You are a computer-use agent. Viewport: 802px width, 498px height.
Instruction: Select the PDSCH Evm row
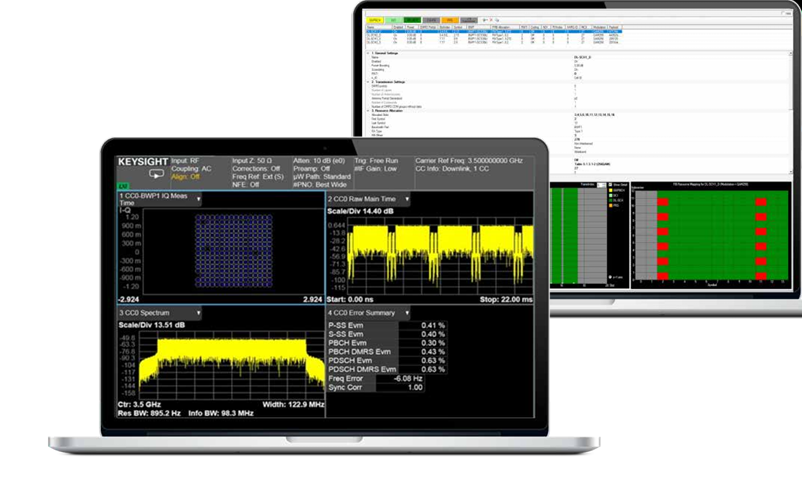(387, 360)
